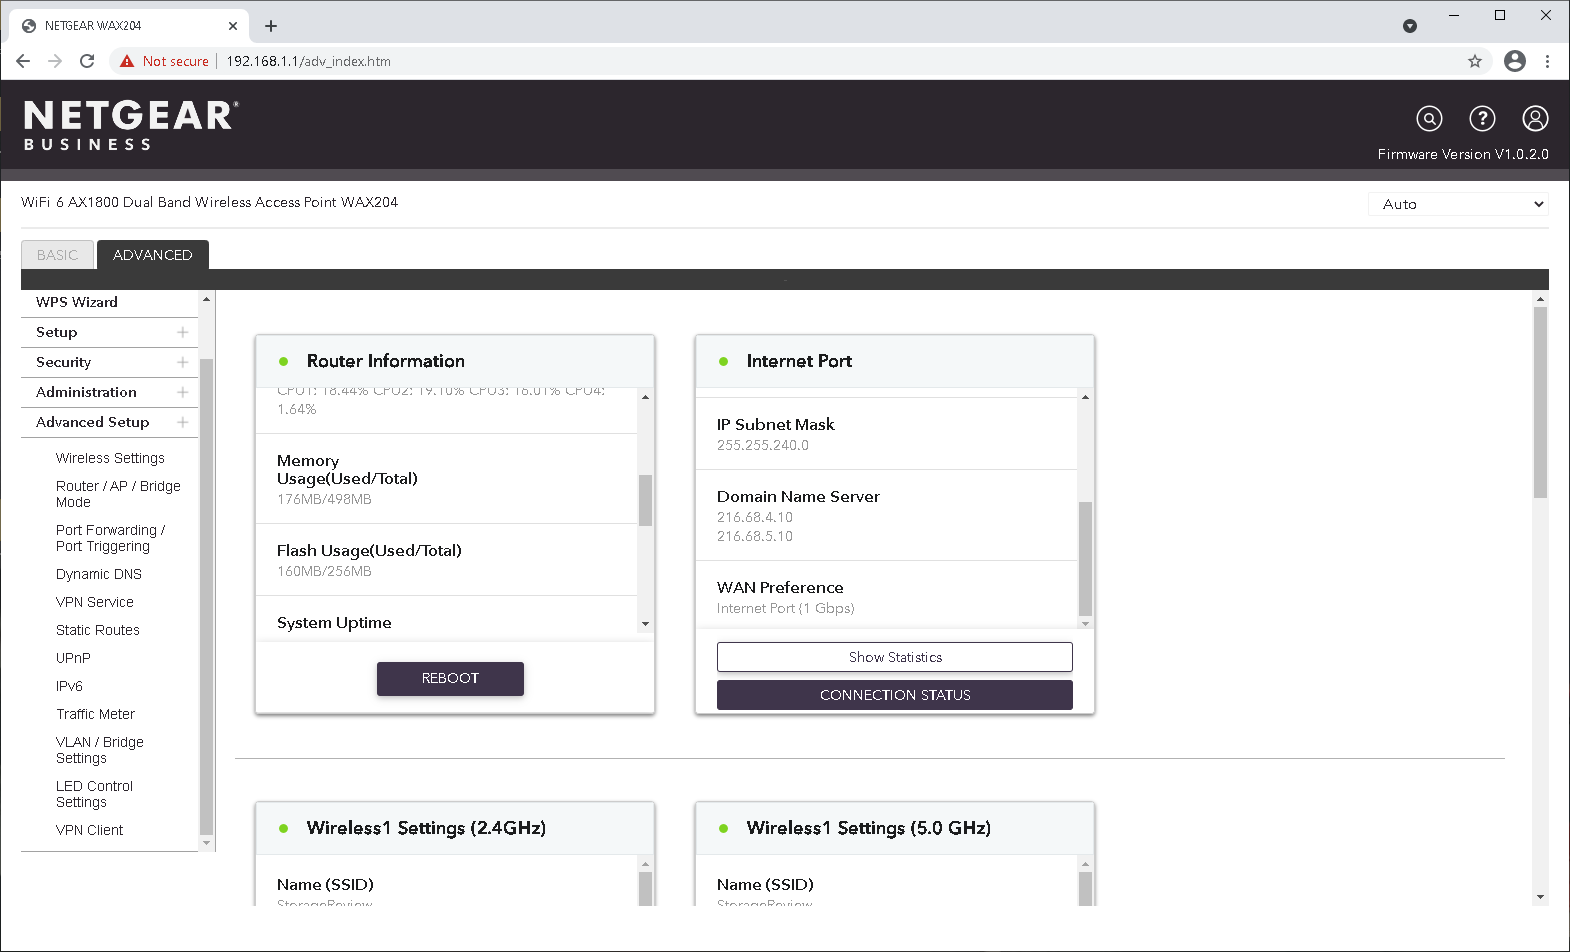Collapse the Advanced Setup section
Viewport: 1570px width, 952px height.
[x=182, y=422]
